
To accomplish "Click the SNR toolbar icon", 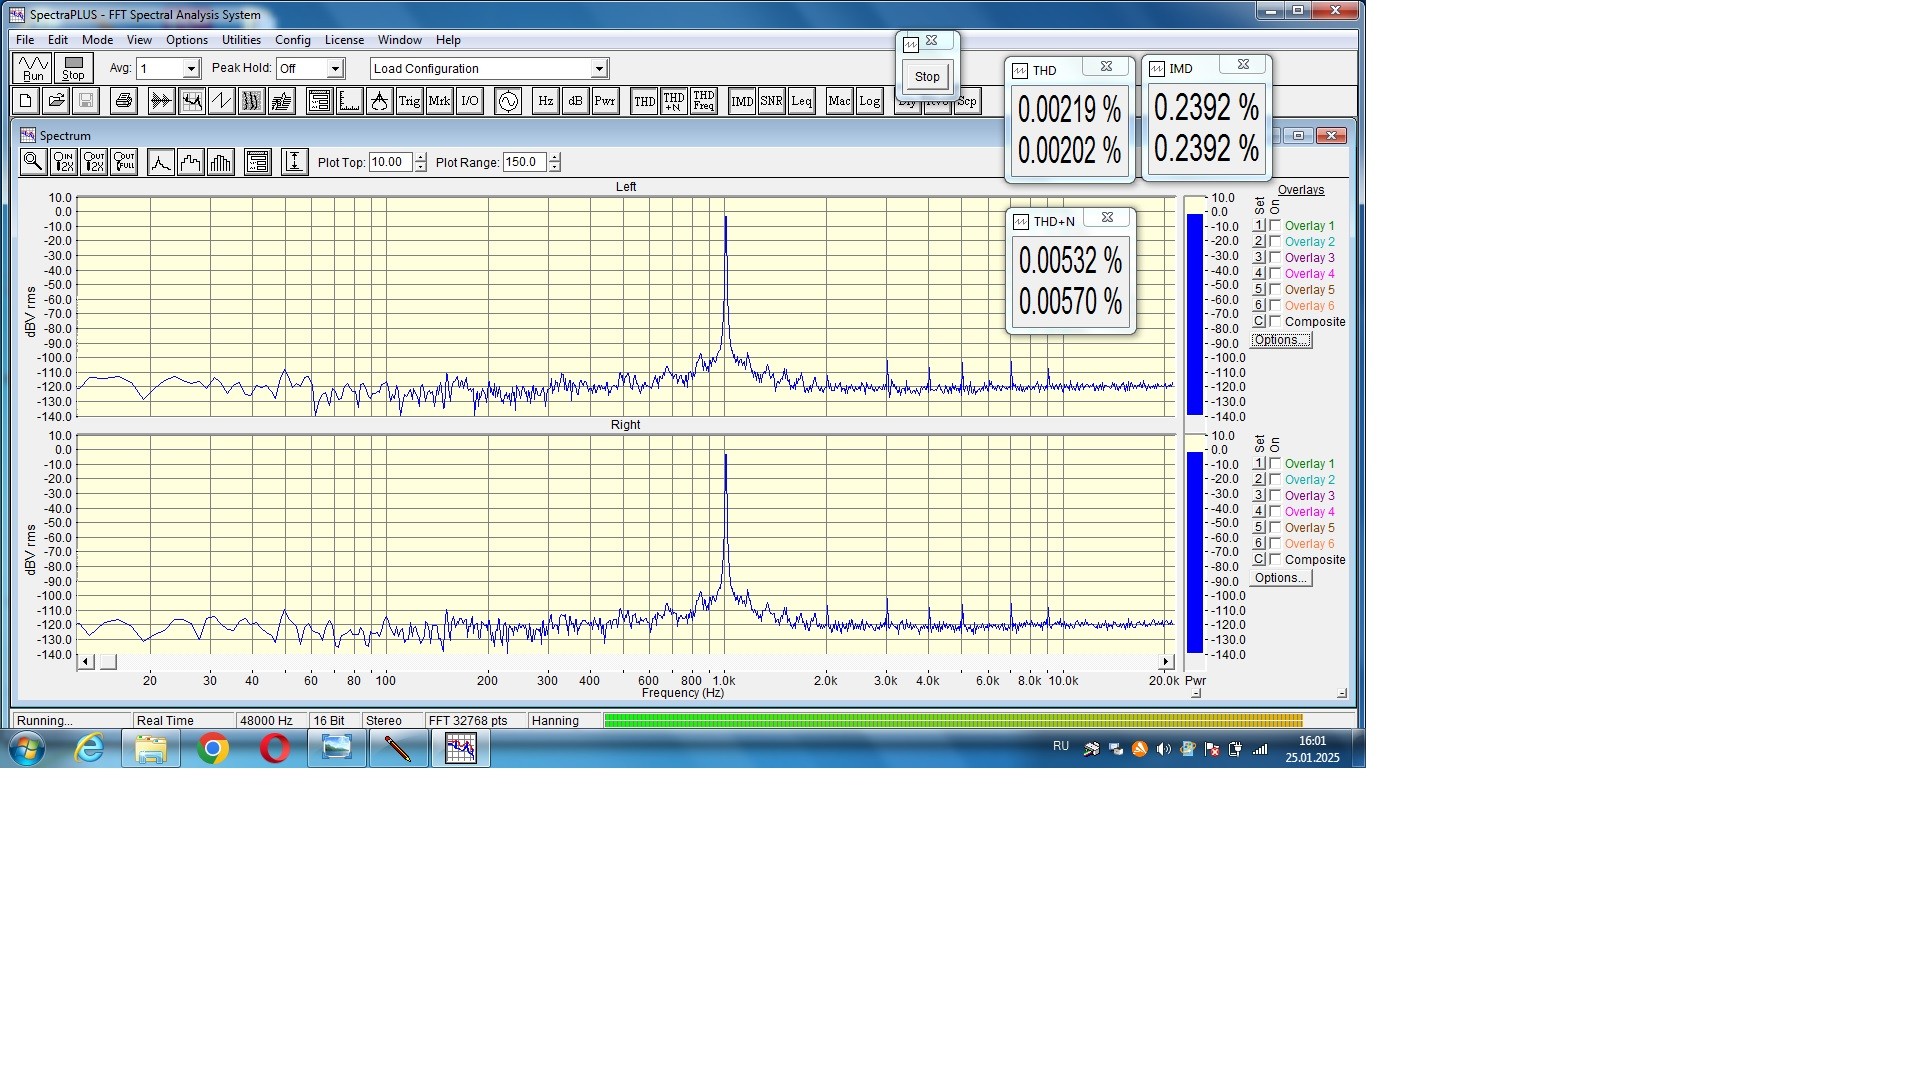I will (x=771, y=101).
